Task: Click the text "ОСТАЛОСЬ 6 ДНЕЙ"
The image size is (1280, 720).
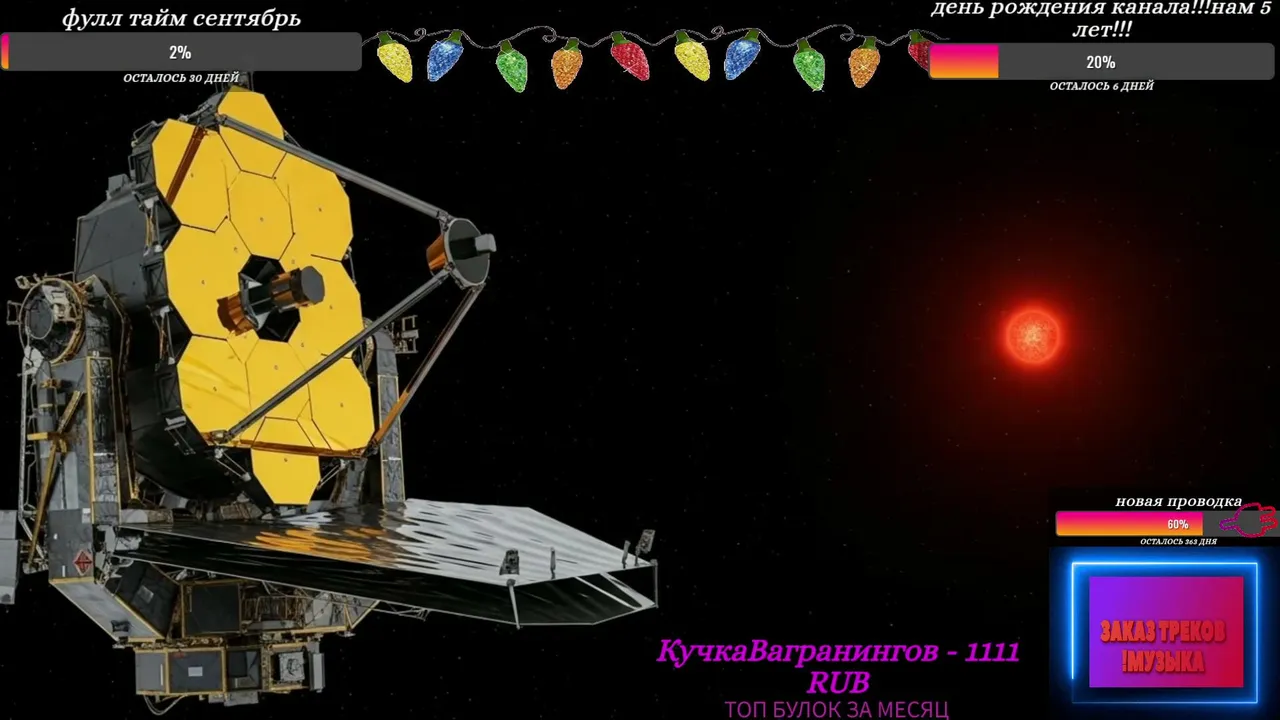Action: tap(1101, 86)
